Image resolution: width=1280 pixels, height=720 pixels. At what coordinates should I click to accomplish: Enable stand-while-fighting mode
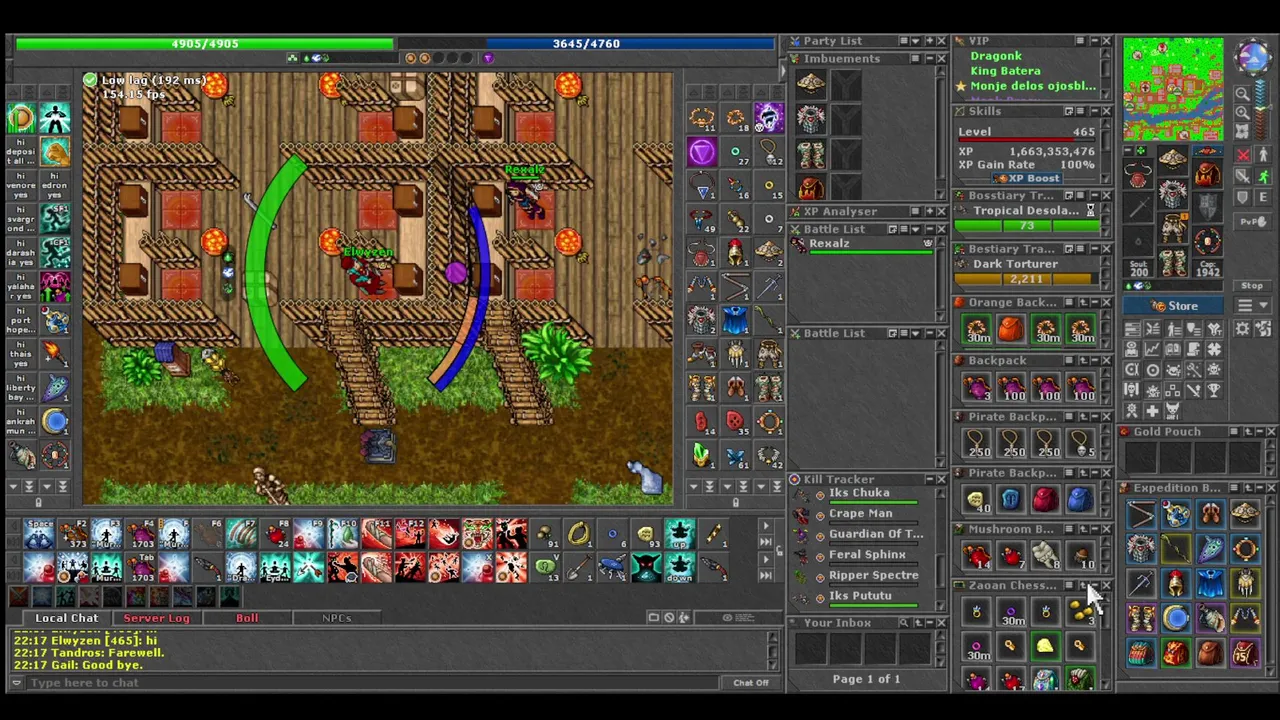[1263, 155]
